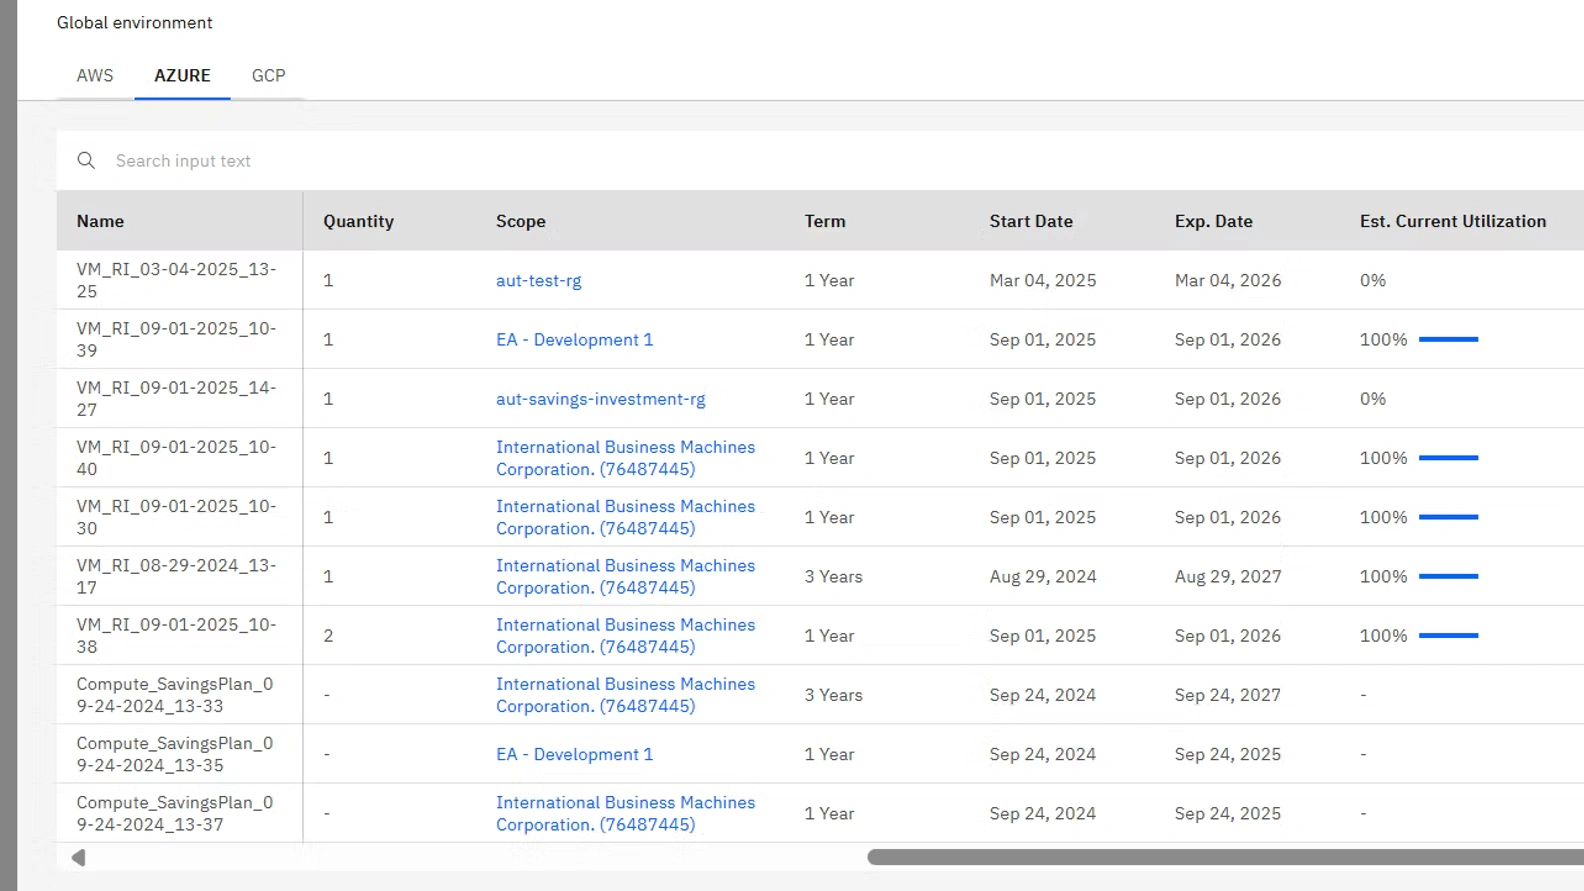Click the Scope column header

pyautogui.click(x=521, y=221)
